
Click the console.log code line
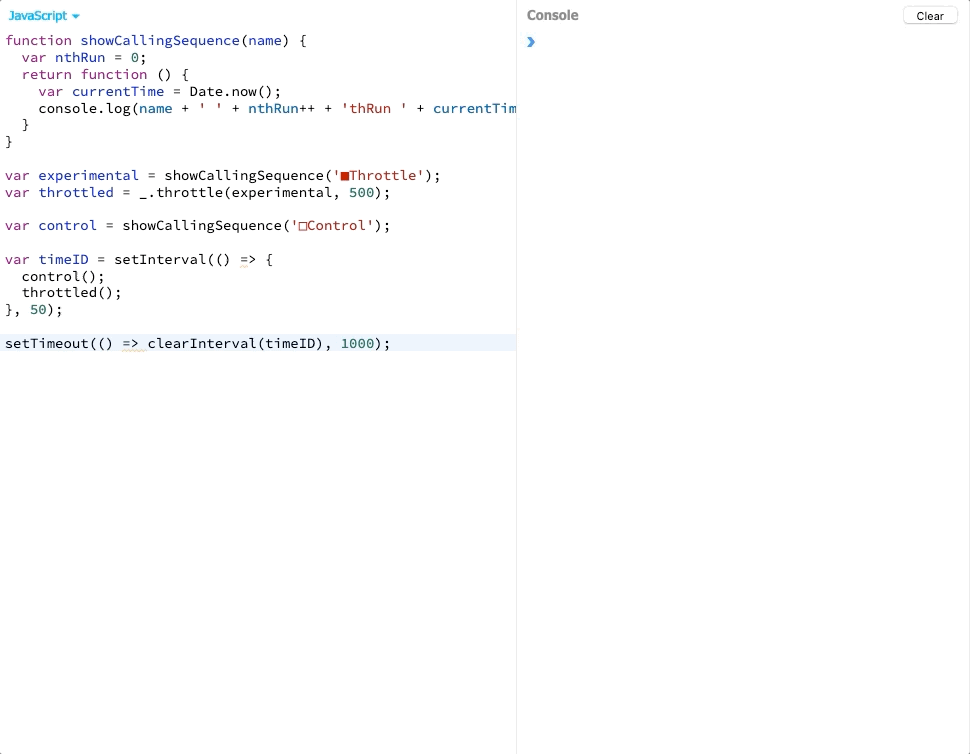277,108
